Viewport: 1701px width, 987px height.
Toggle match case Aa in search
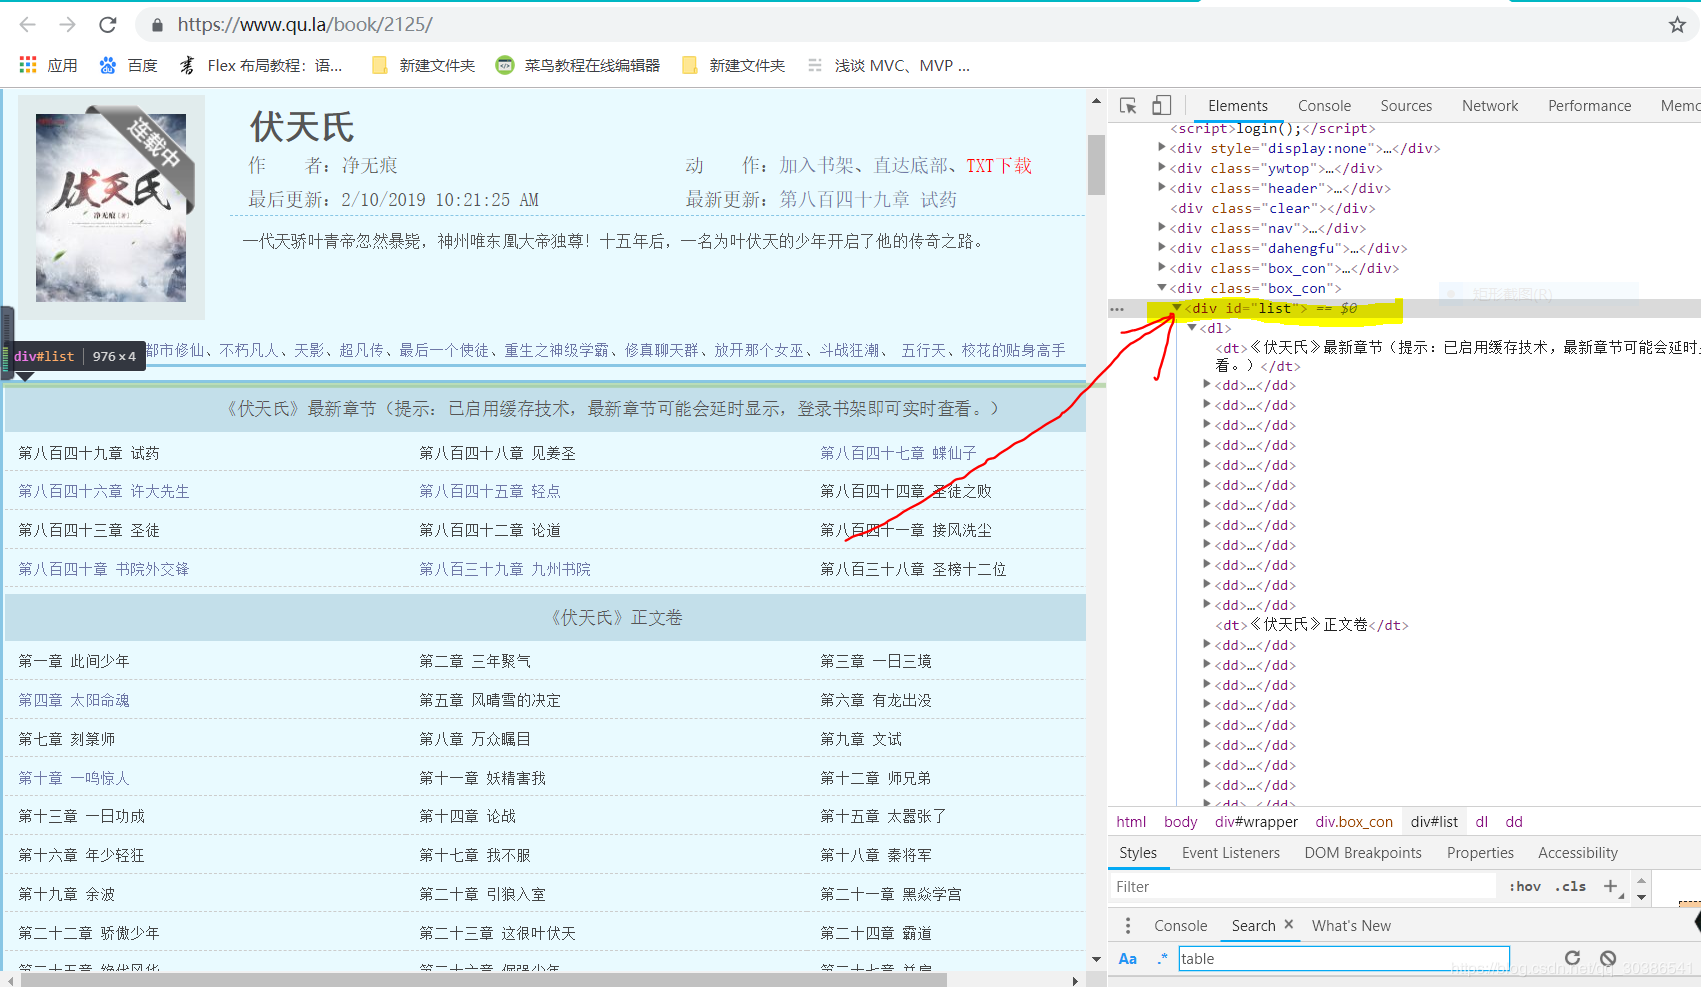click(x=1127, y=959)
